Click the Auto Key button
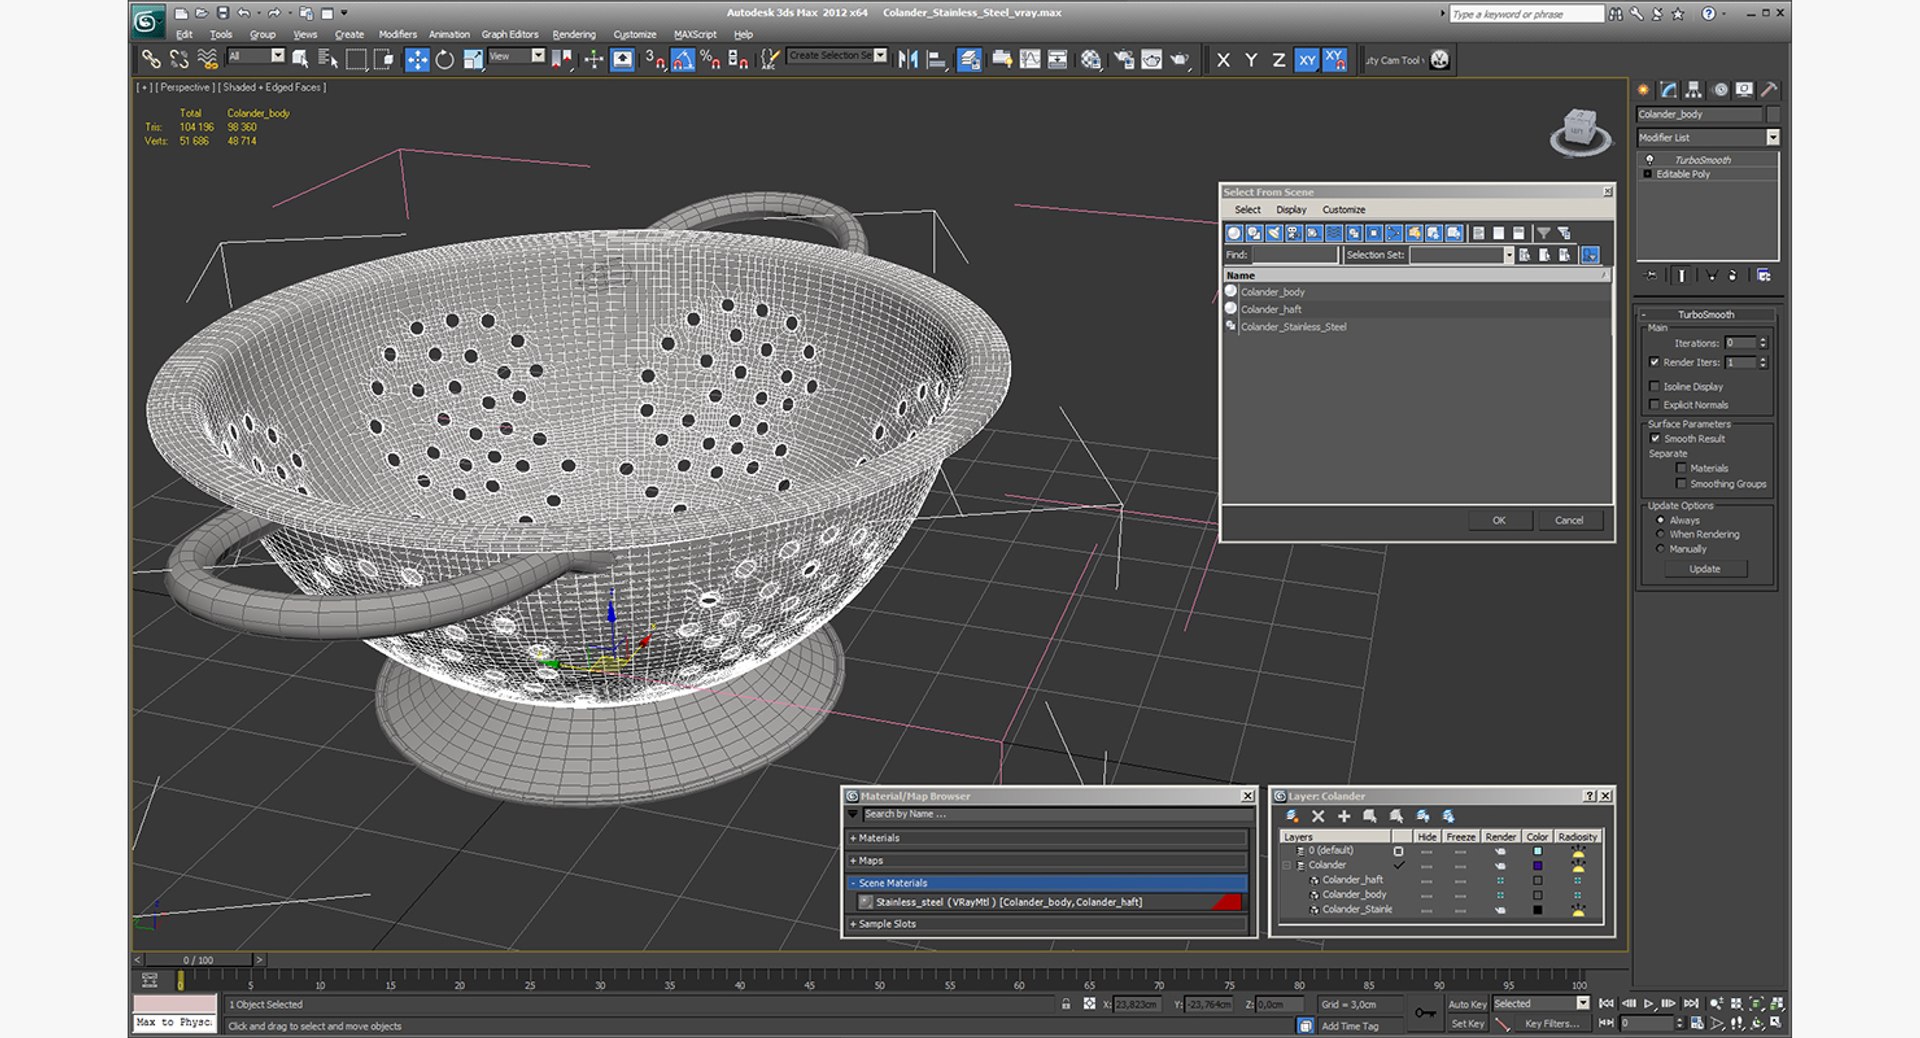The height and width of the screenshot is (1038, 1920). click(x=1467, y=1004)
